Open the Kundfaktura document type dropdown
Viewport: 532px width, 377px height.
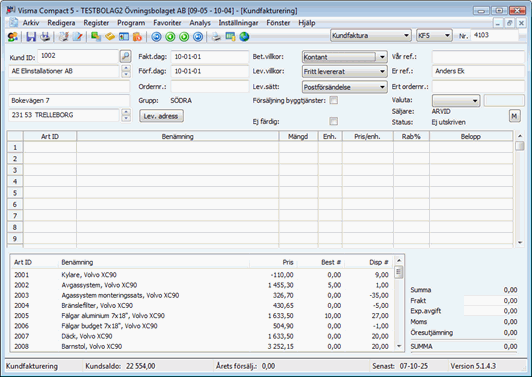[x=370, y=35]
